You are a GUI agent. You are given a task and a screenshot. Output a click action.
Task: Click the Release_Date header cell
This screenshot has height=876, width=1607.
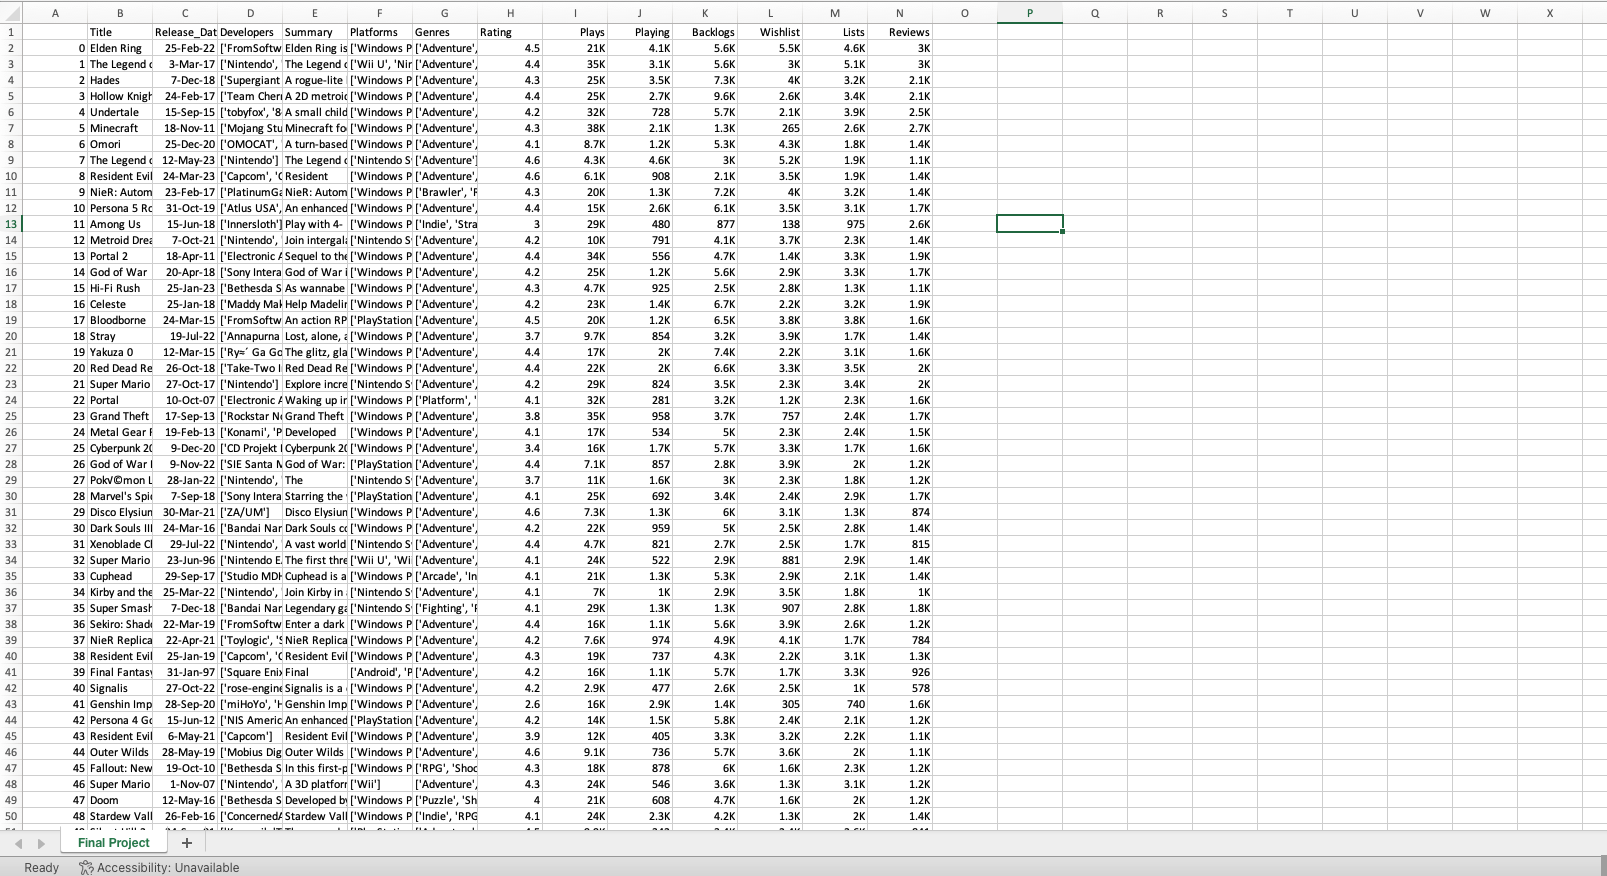pos(185,32)
